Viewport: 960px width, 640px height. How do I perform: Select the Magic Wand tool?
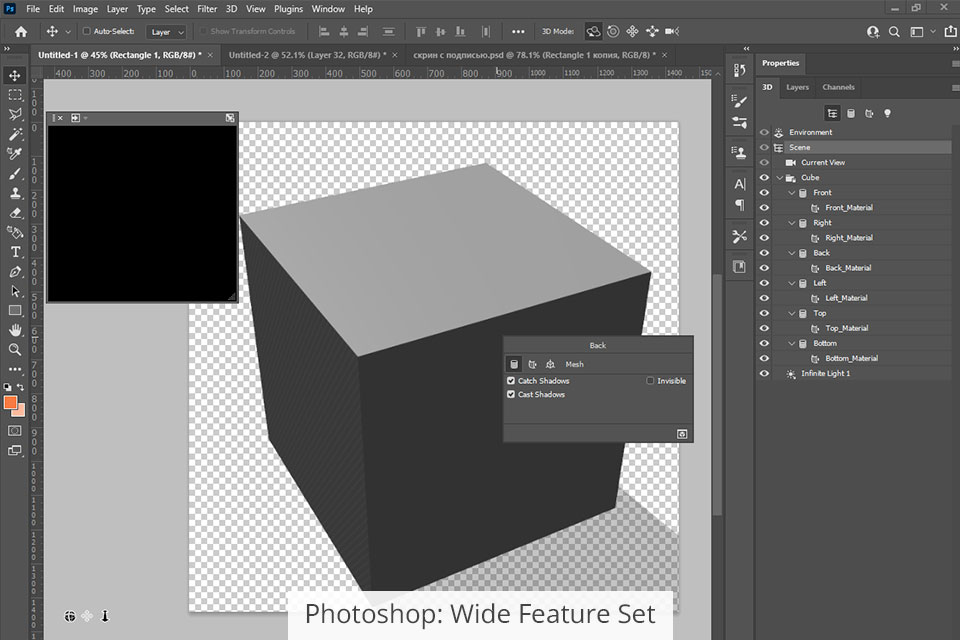[15, 134]
